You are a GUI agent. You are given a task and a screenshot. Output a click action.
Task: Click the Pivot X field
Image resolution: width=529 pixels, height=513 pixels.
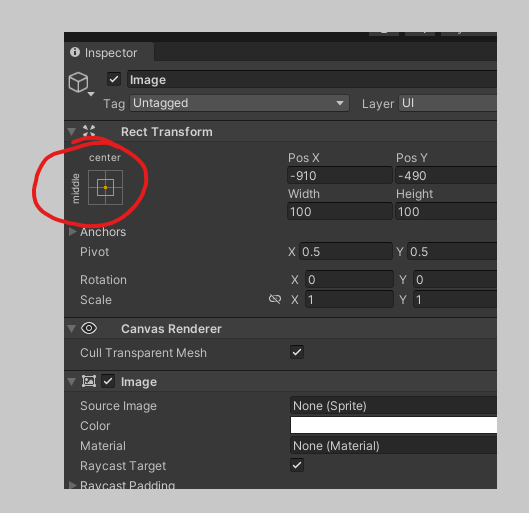346,252
